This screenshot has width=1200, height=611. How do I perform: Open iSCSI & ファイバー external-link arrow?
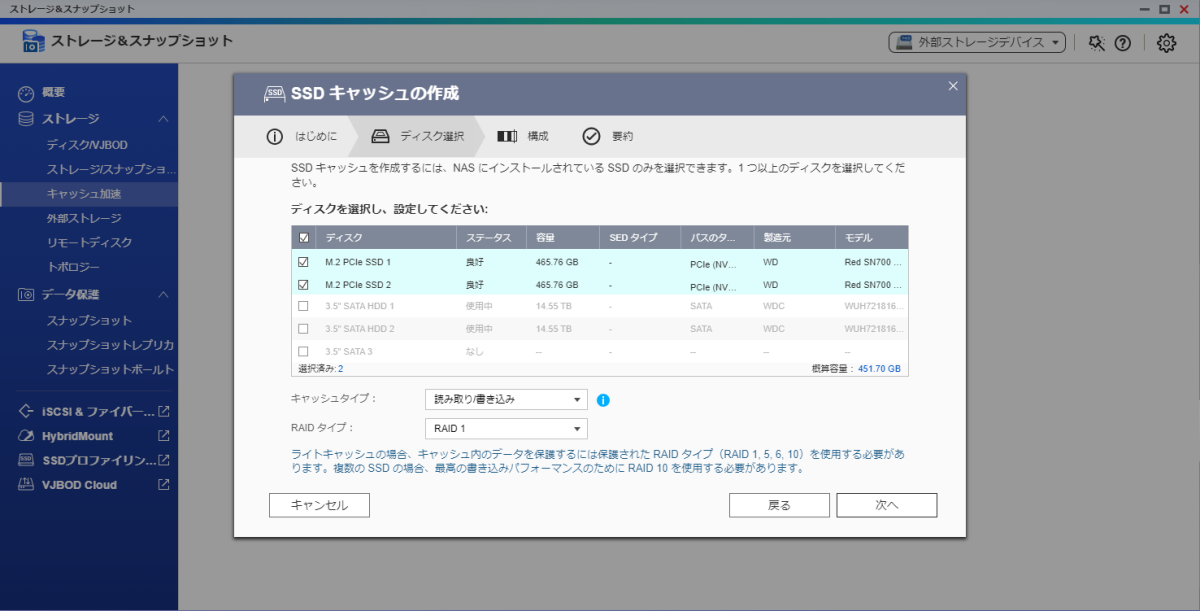coord(164,412)
